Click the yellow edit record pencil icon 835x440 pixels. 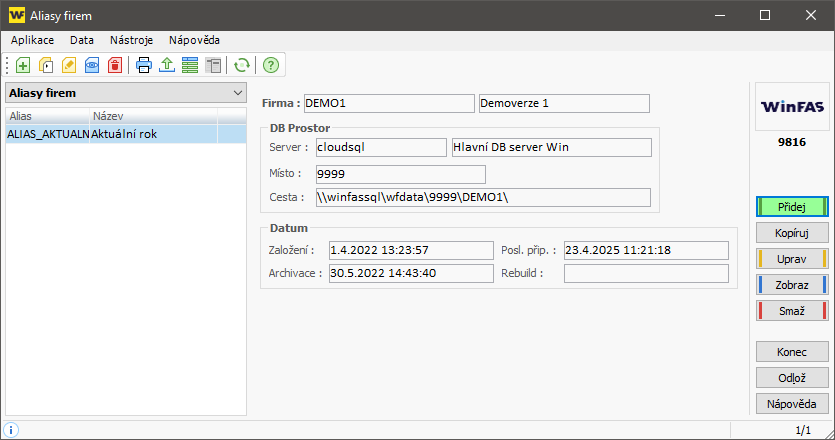(69, 65)
